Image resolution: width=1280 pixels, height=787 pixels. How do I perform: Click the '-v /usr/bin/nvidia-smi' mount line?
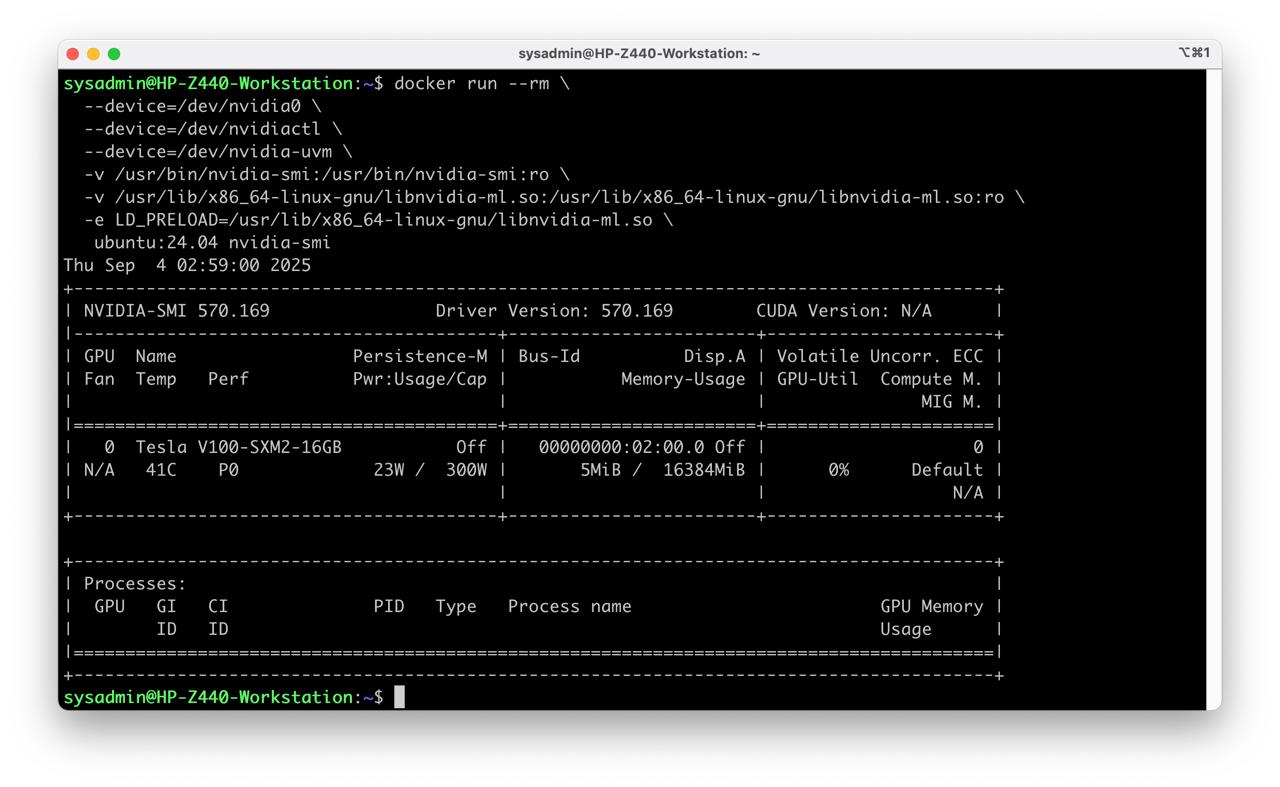tap(327, 175)
